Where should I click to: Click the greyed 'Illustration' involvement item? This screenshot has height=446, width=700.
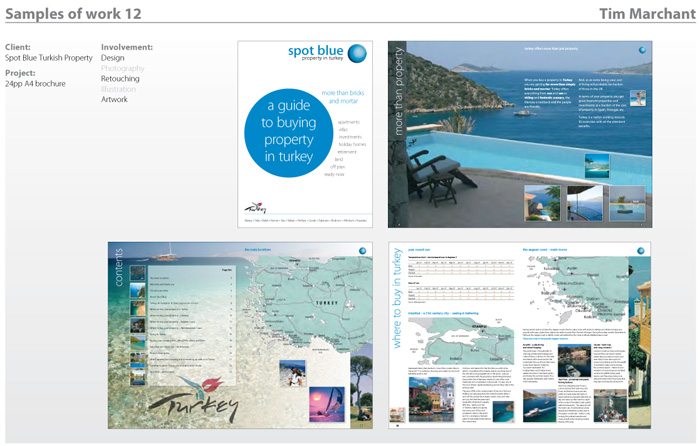118,89
